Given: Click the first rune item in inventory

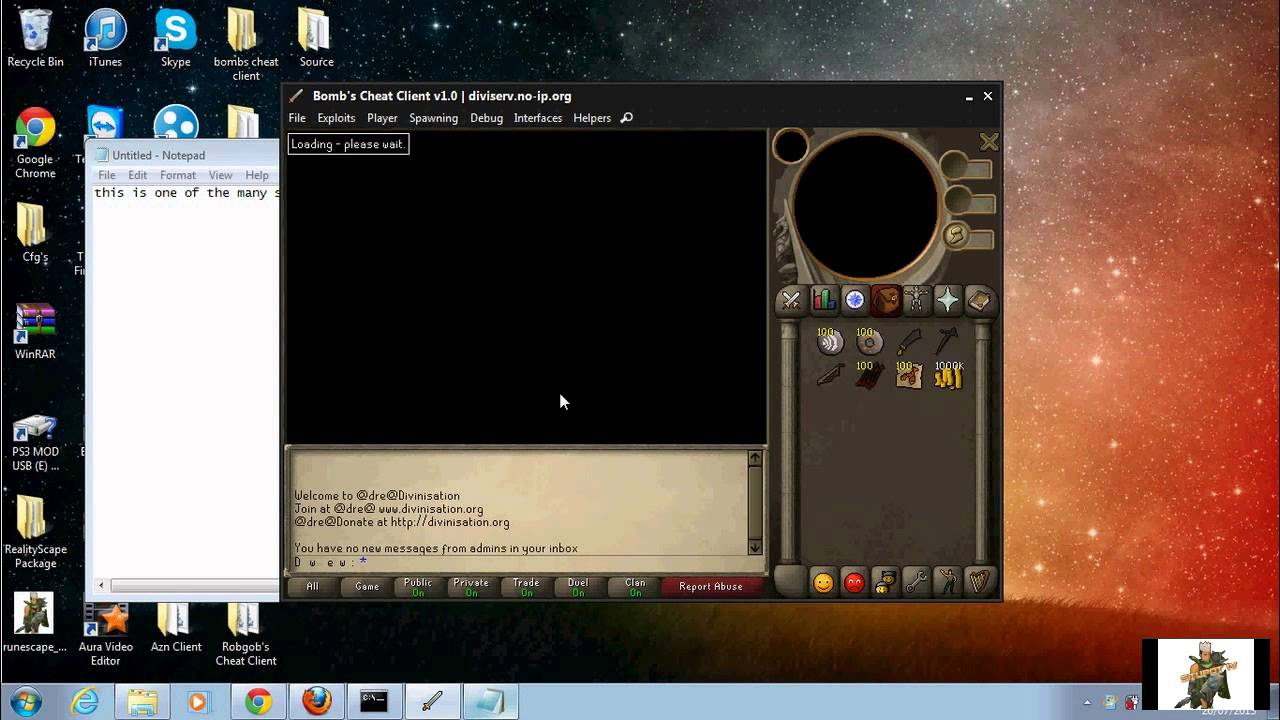Looking at the screenshot, I should 829,341.
